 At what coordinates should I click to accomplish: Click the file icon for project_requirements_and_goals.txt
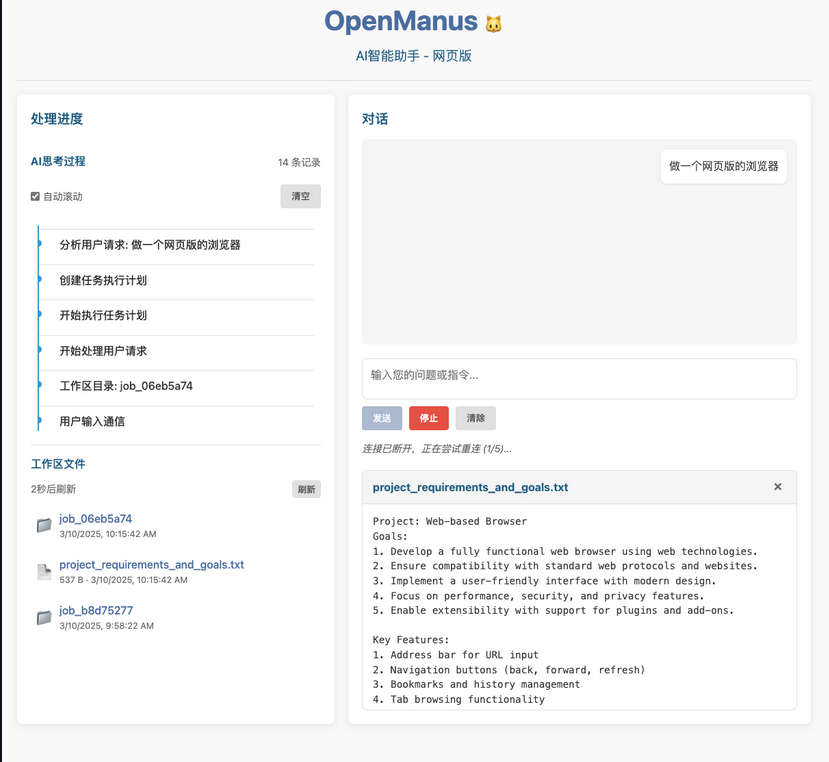point(44,571)
